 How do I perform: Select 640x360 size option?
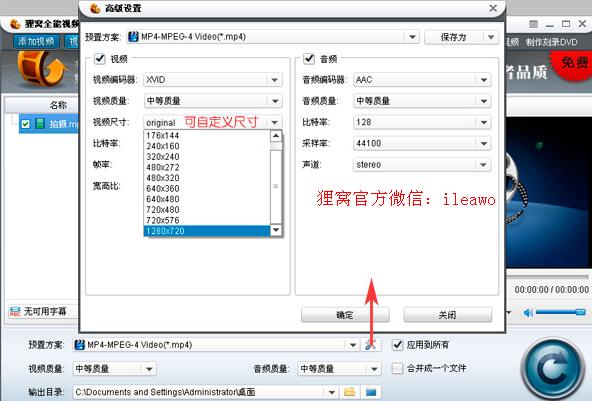[x=207, y=188]
